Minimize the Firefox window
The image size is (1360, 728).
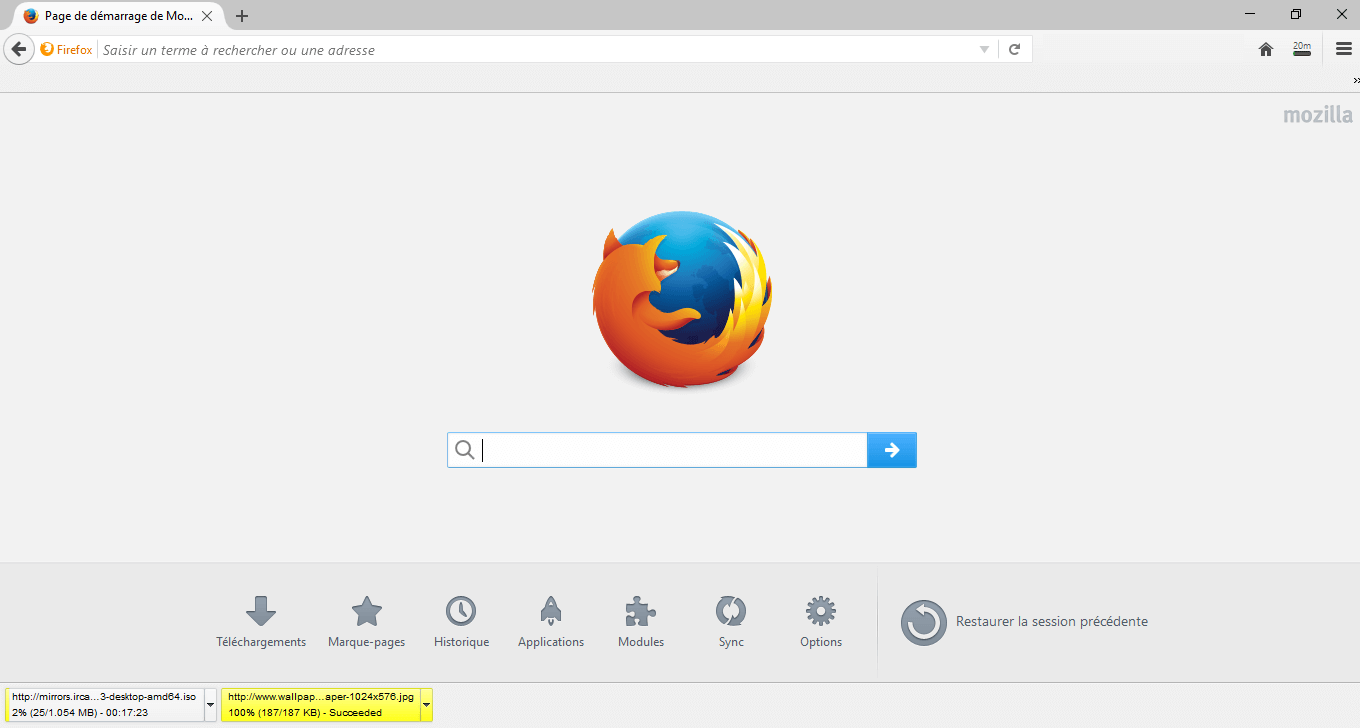coord(1250,14)
